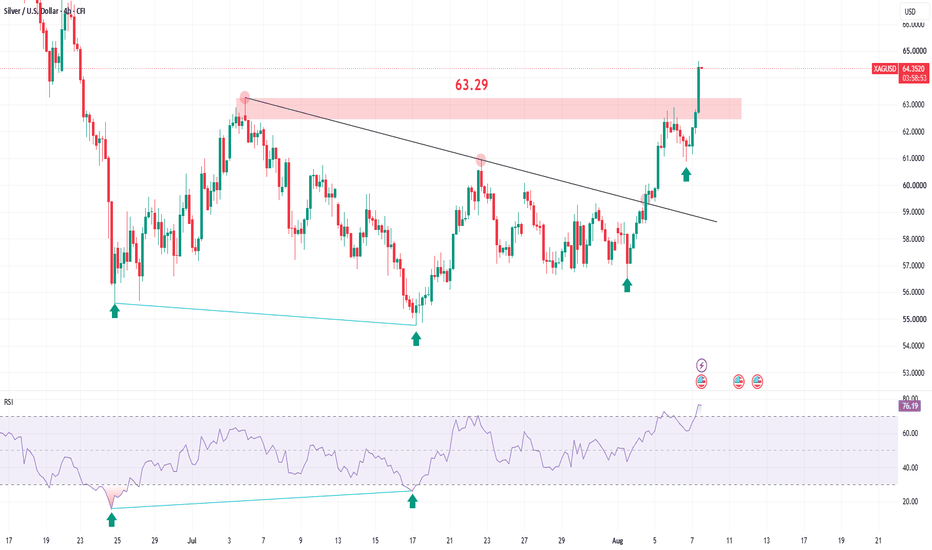
Task: Click the 58.0000 price axis label
Action: tap(914, 239)
